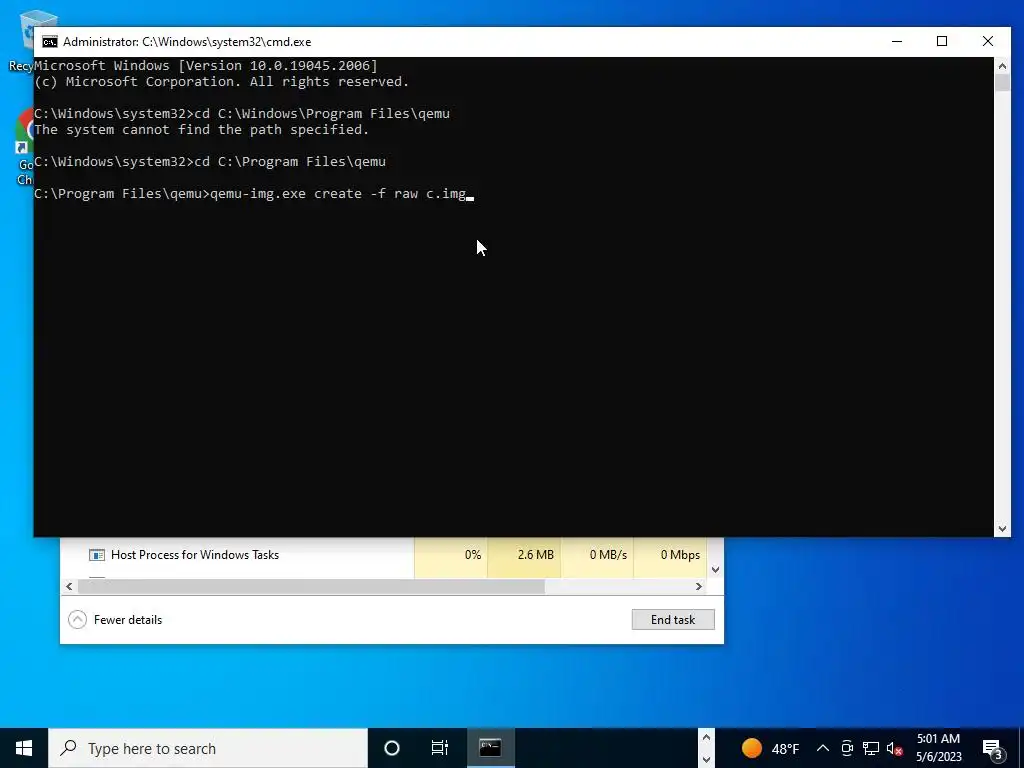Click the taskbar toolbar up arrow
Image resolution: width=1024 pixels, height=768 pixels.
click(x=706, y=737)
